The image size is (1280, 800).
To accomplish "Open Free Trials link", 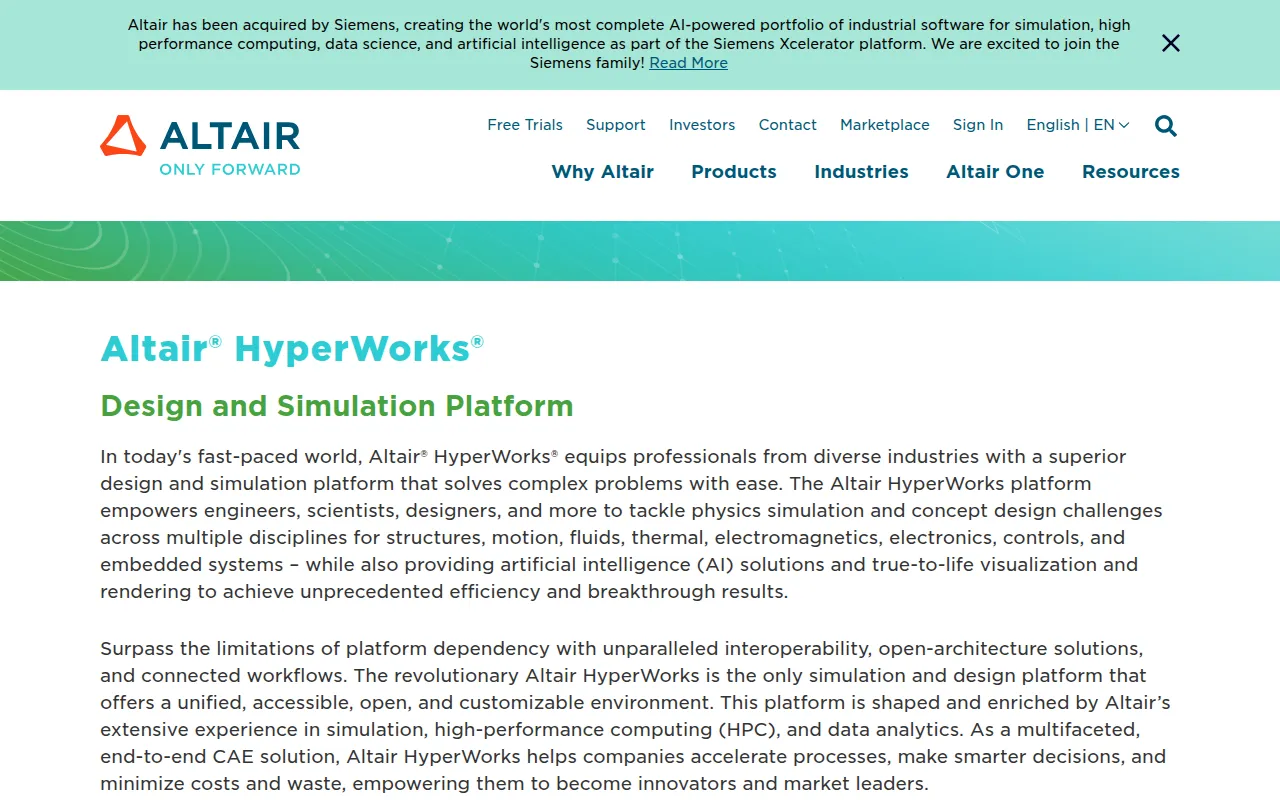I will [x=525, y=125].
